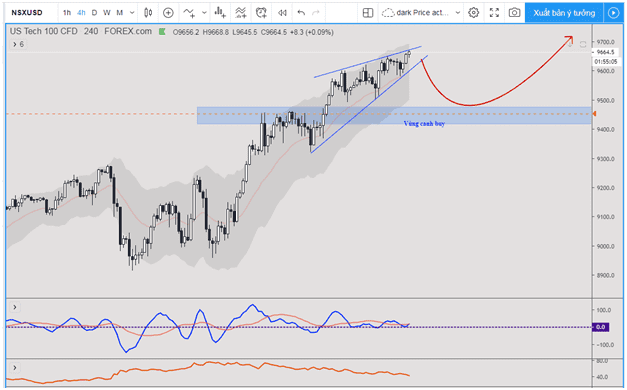Switch to the D daily timeframe

coord(94,13)
